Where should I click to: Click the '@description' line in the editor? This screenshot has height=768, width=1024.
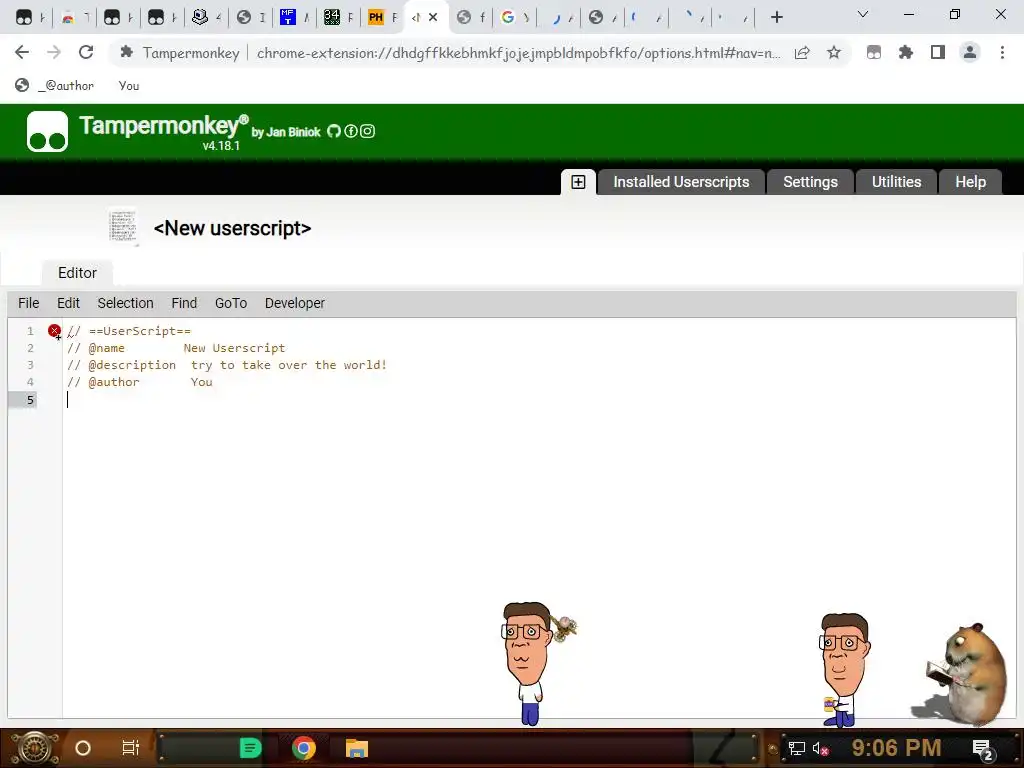(x=227, y=365)
